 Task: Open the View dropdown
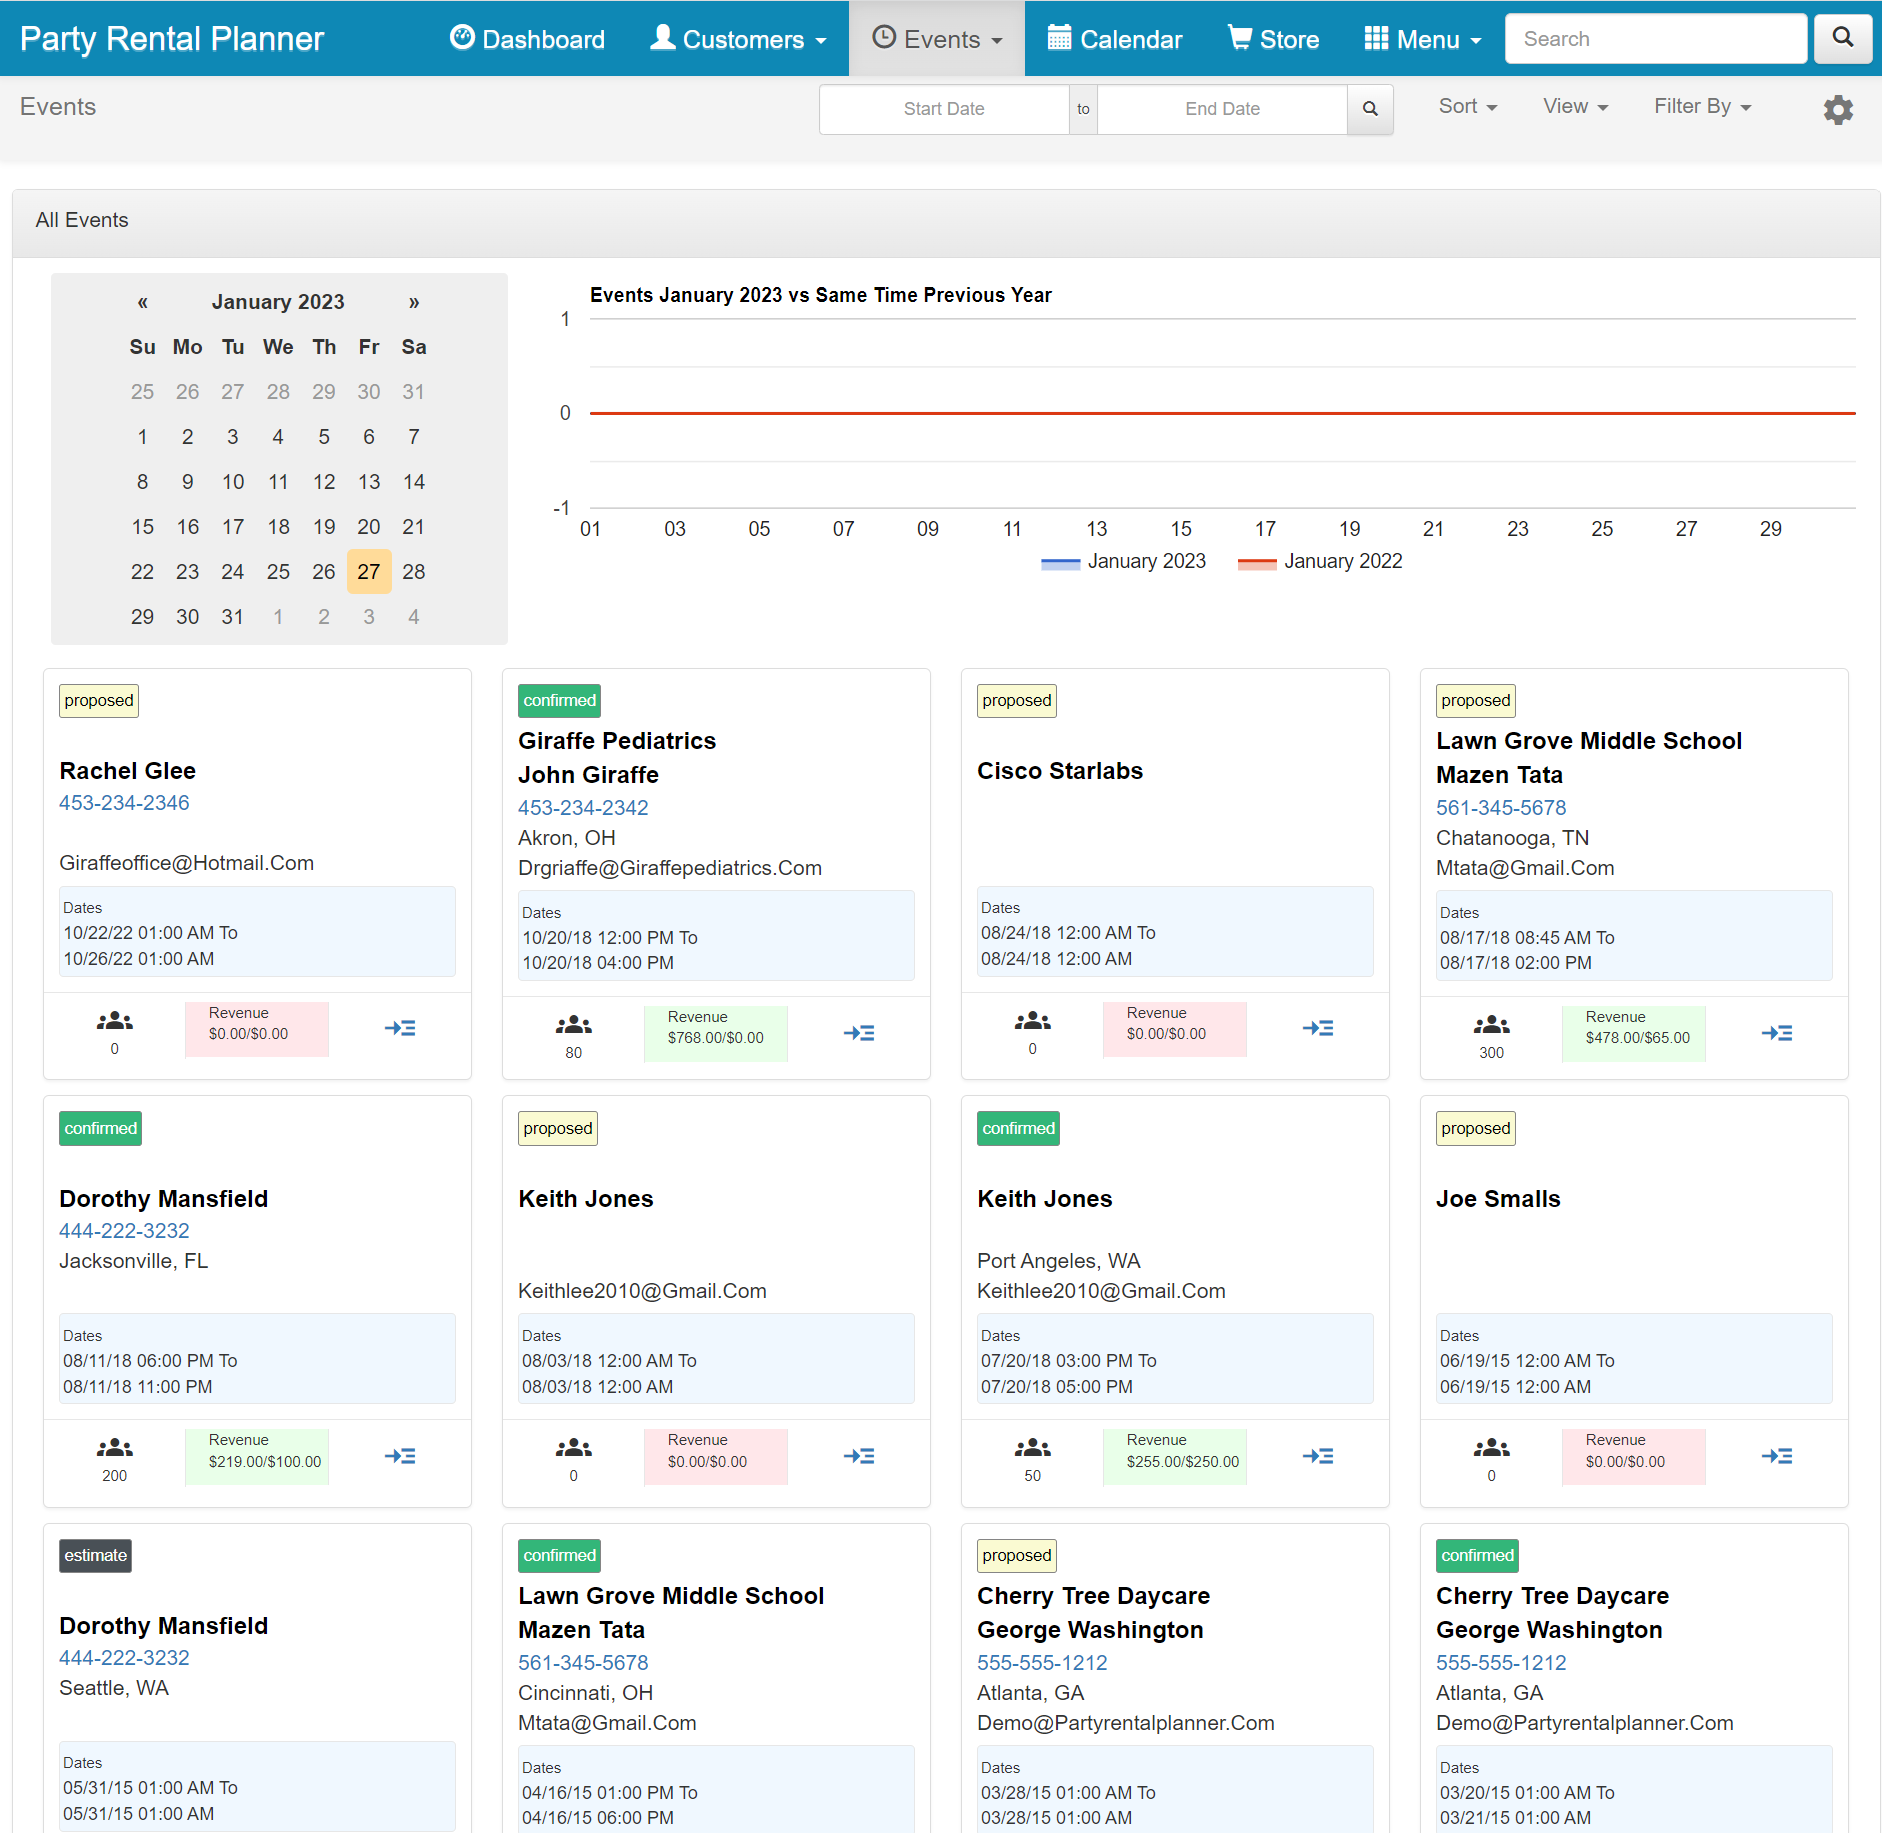point(1575,106)
